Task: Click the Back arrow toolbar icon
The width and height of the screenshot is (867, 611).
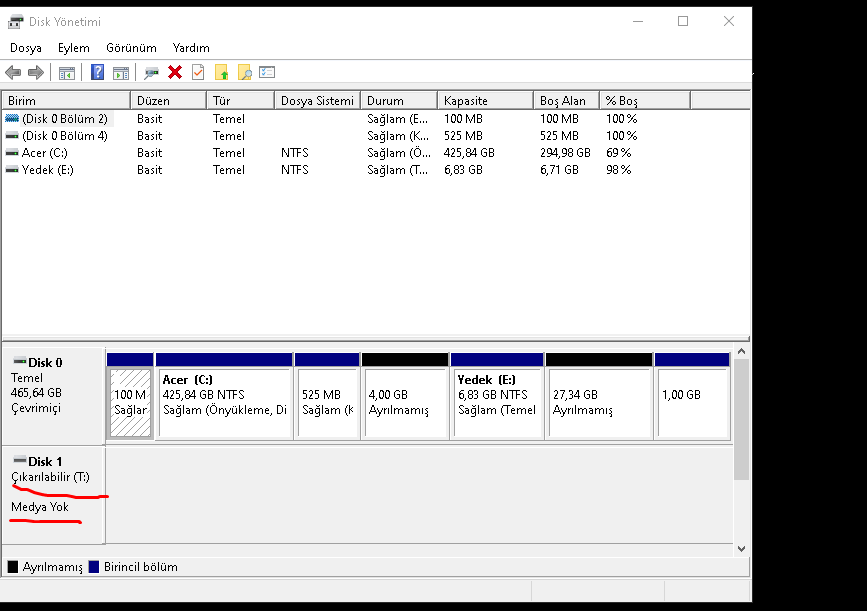Action: tap(13, 72)
